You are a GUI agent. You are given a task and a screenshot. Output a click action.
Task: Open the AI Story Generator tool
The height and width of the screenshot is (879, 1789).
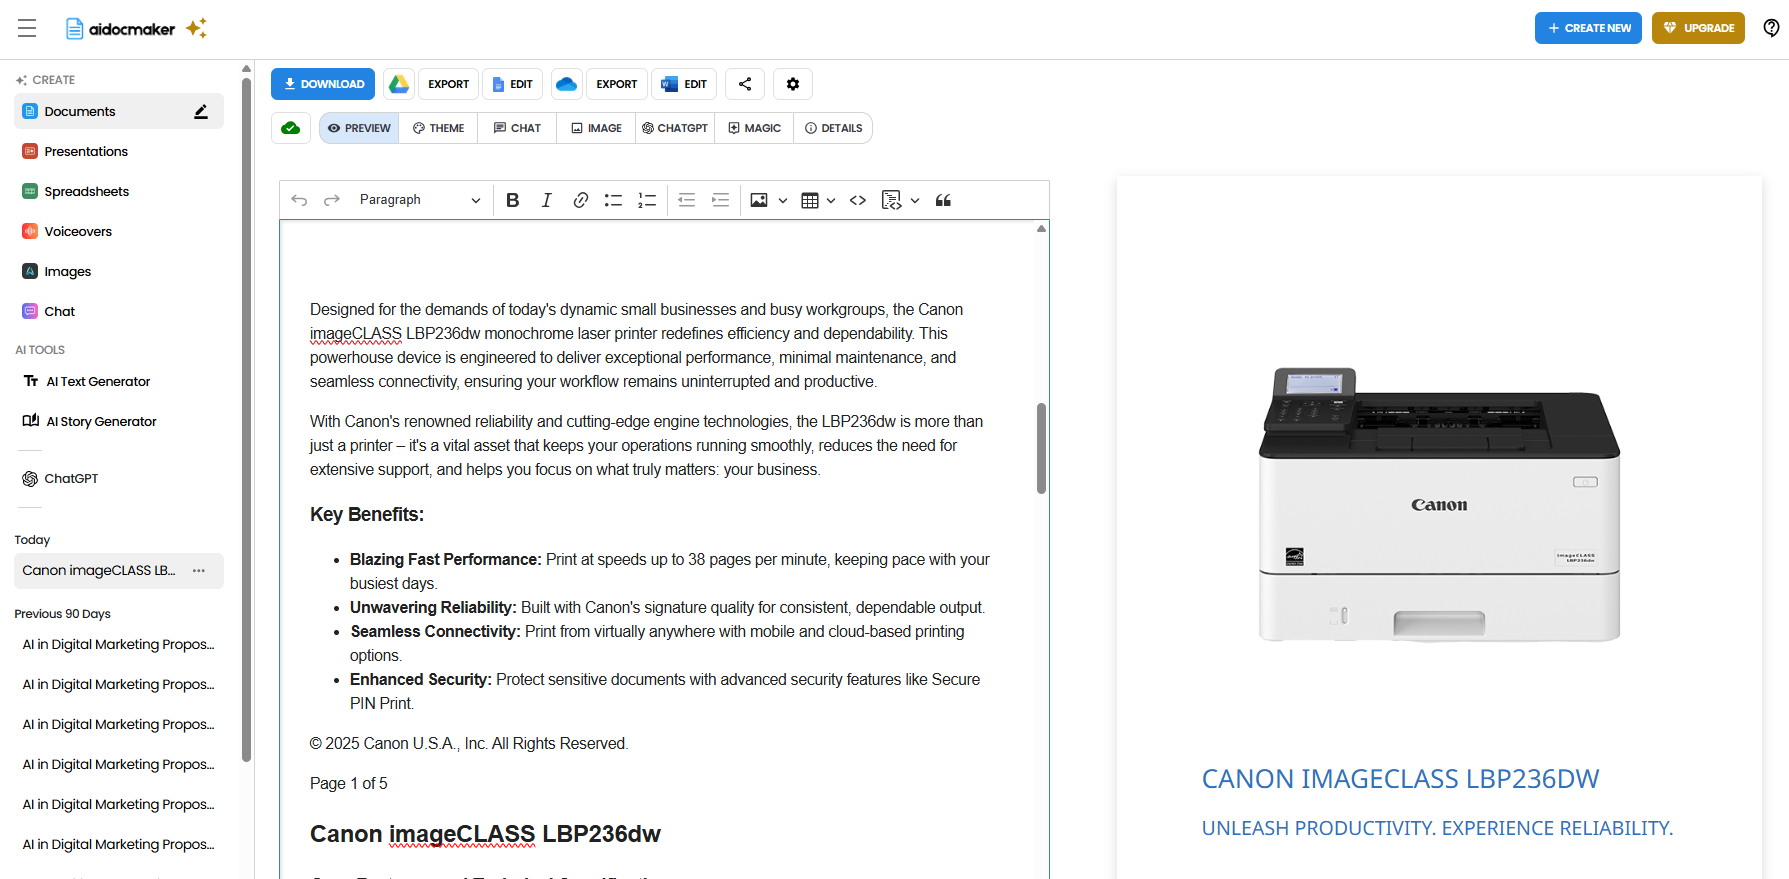click(119, 422)
